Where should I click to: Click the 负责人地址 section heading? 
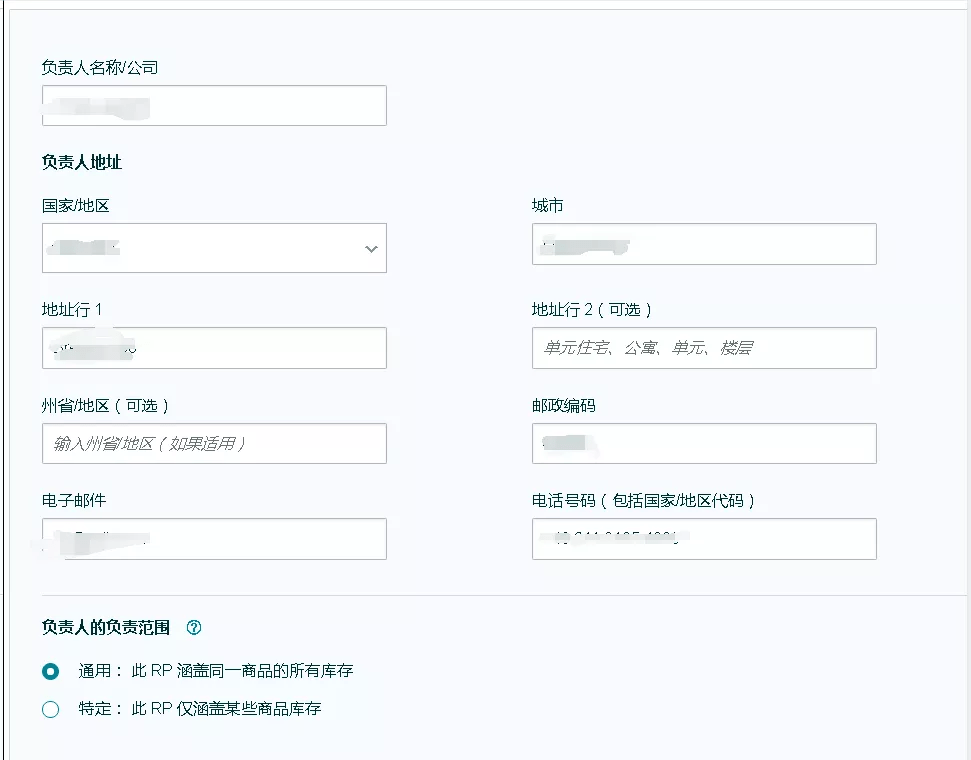point(82,162)
